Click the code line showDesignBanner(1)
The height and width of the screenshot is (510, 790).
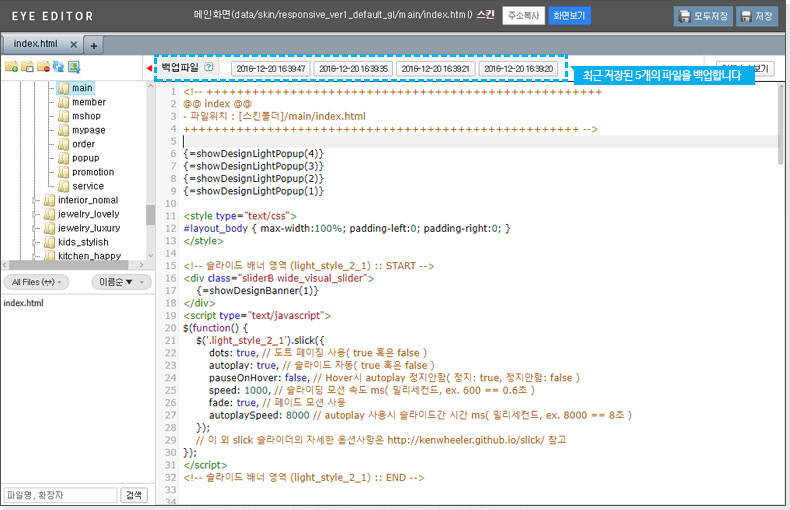[x=257, y=291]
